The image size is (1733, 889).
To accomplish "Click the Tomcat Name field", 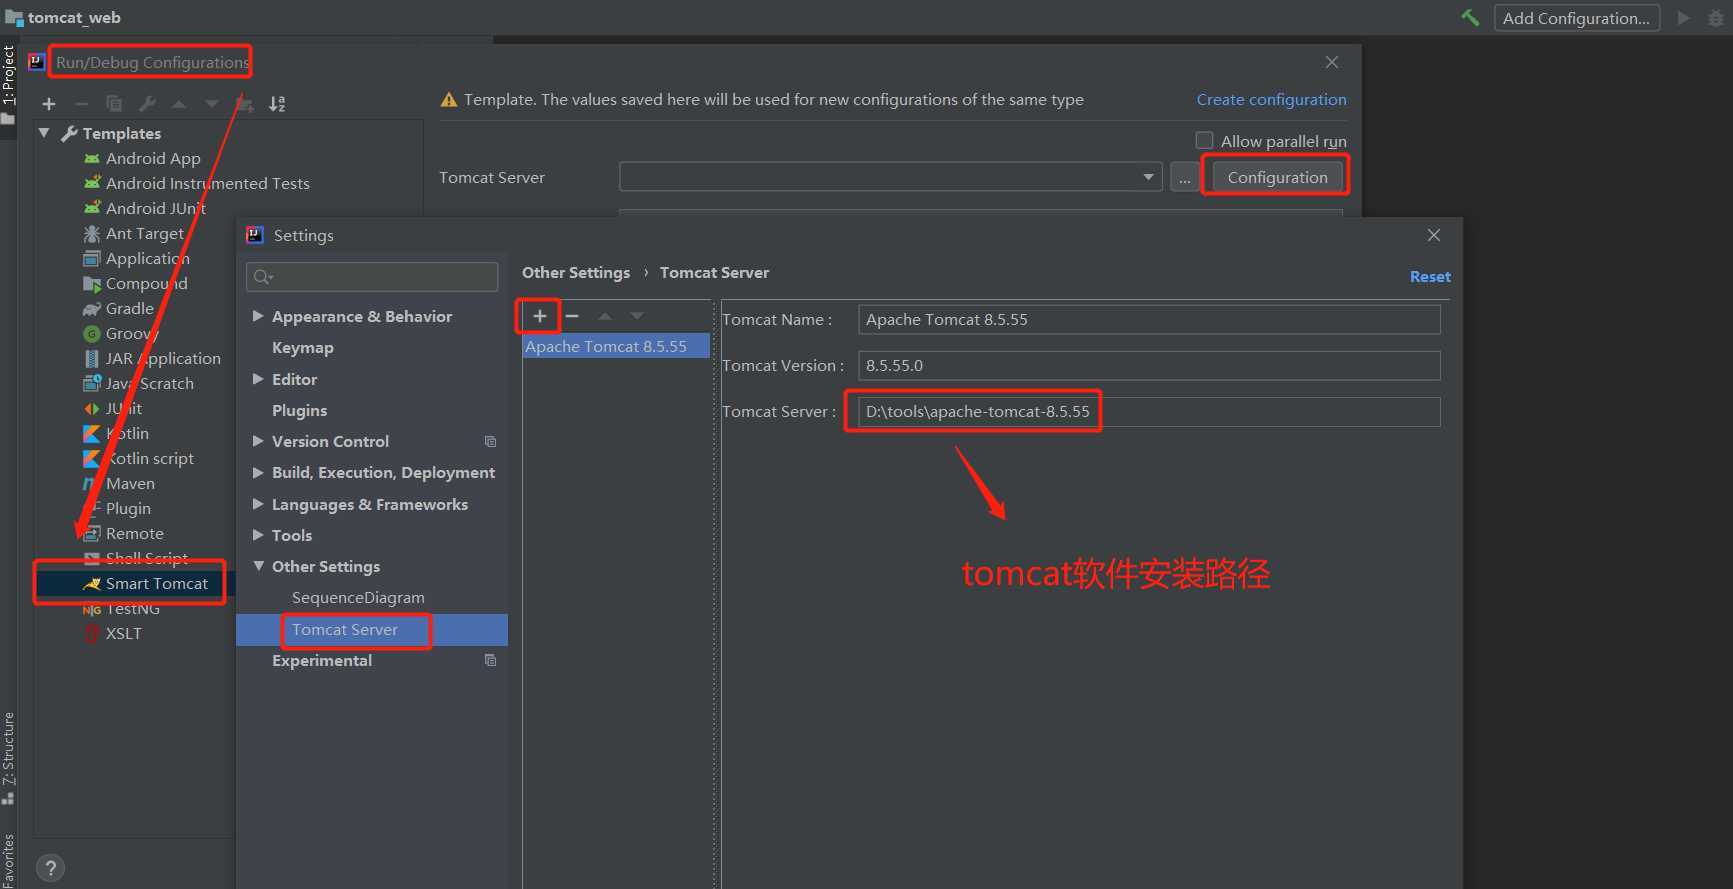I will coord(1149,320).
